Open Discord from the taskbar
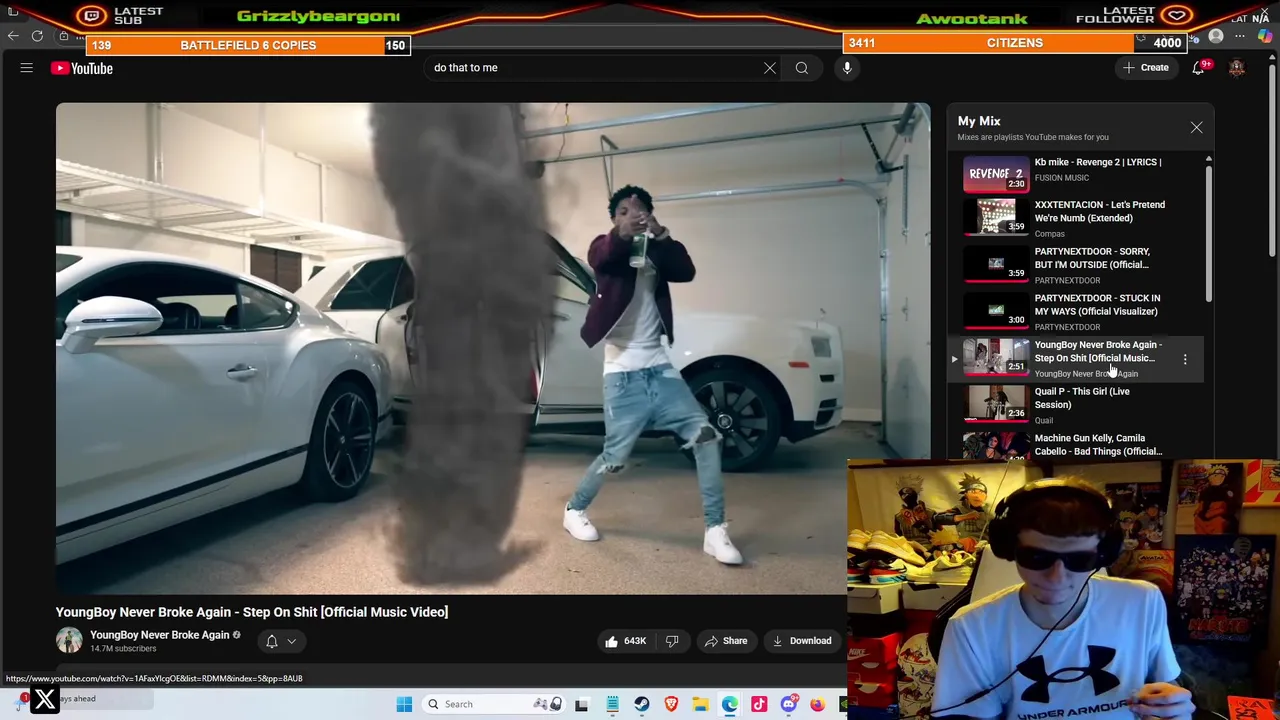 pyautogui.click(x=789, y=704)
